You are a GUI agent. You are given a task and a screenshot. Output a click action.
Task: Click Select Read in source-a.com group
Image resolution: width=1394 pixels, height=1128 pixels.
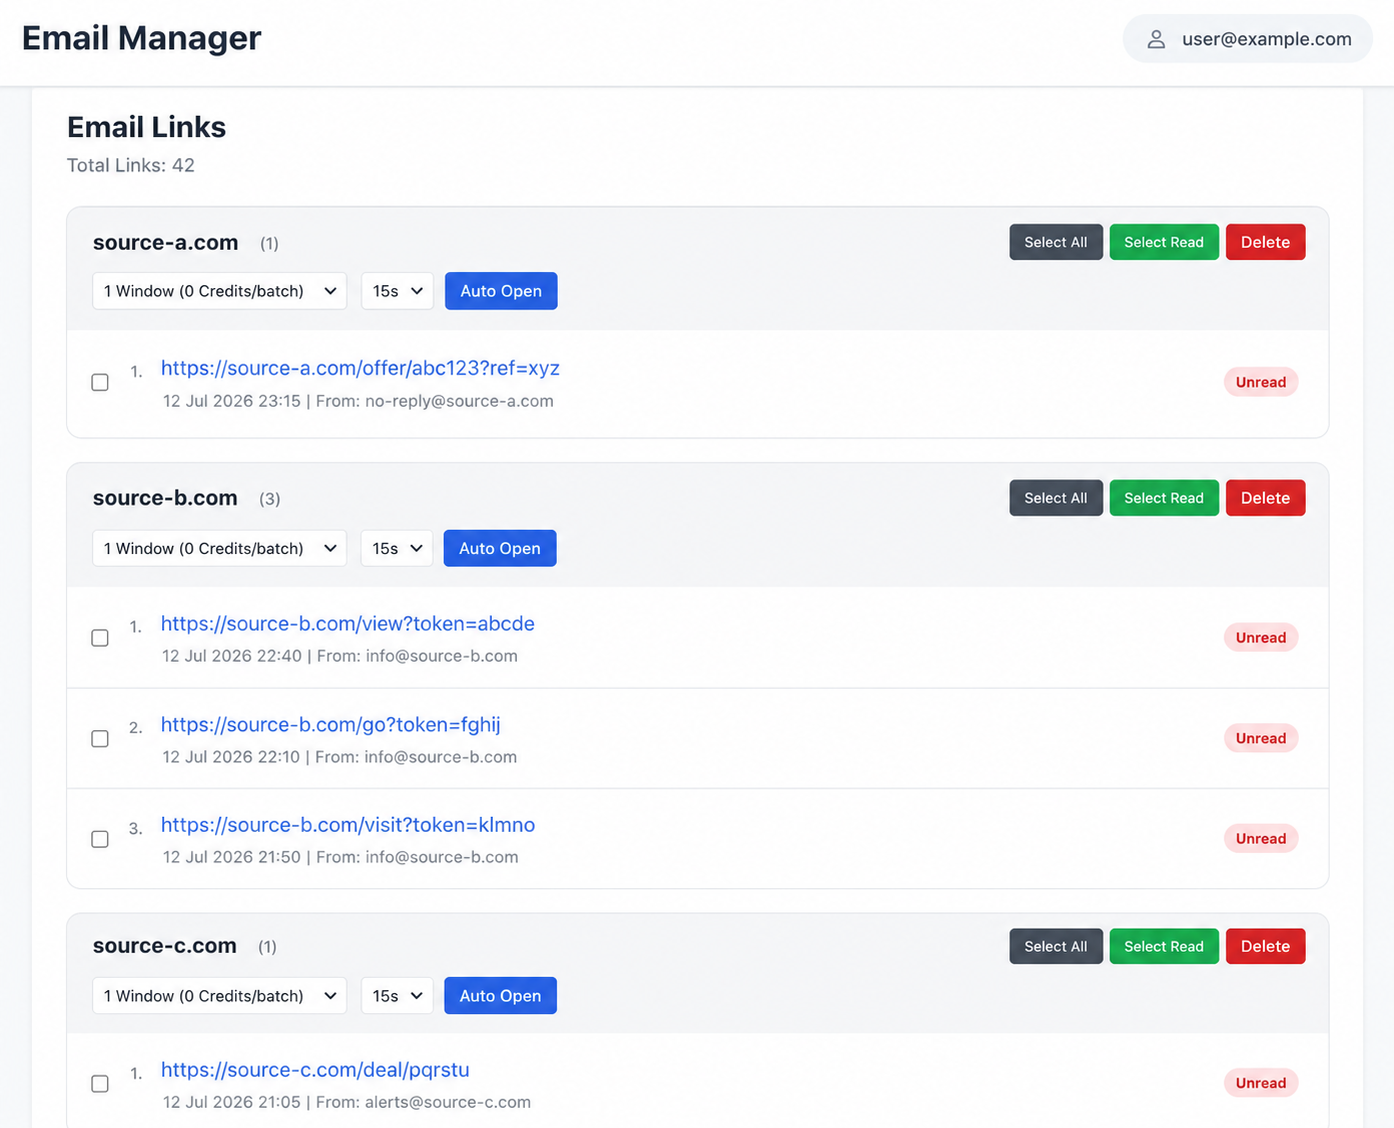pyautogui.click(x=1164, y=242)
